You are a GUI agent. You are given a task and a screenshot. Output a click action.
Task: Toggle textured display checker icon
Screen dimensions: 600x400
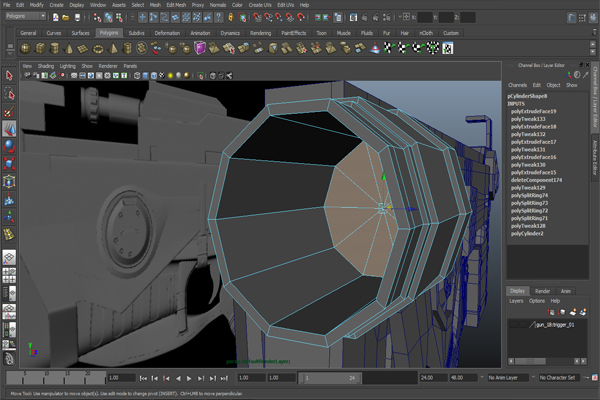162,76
